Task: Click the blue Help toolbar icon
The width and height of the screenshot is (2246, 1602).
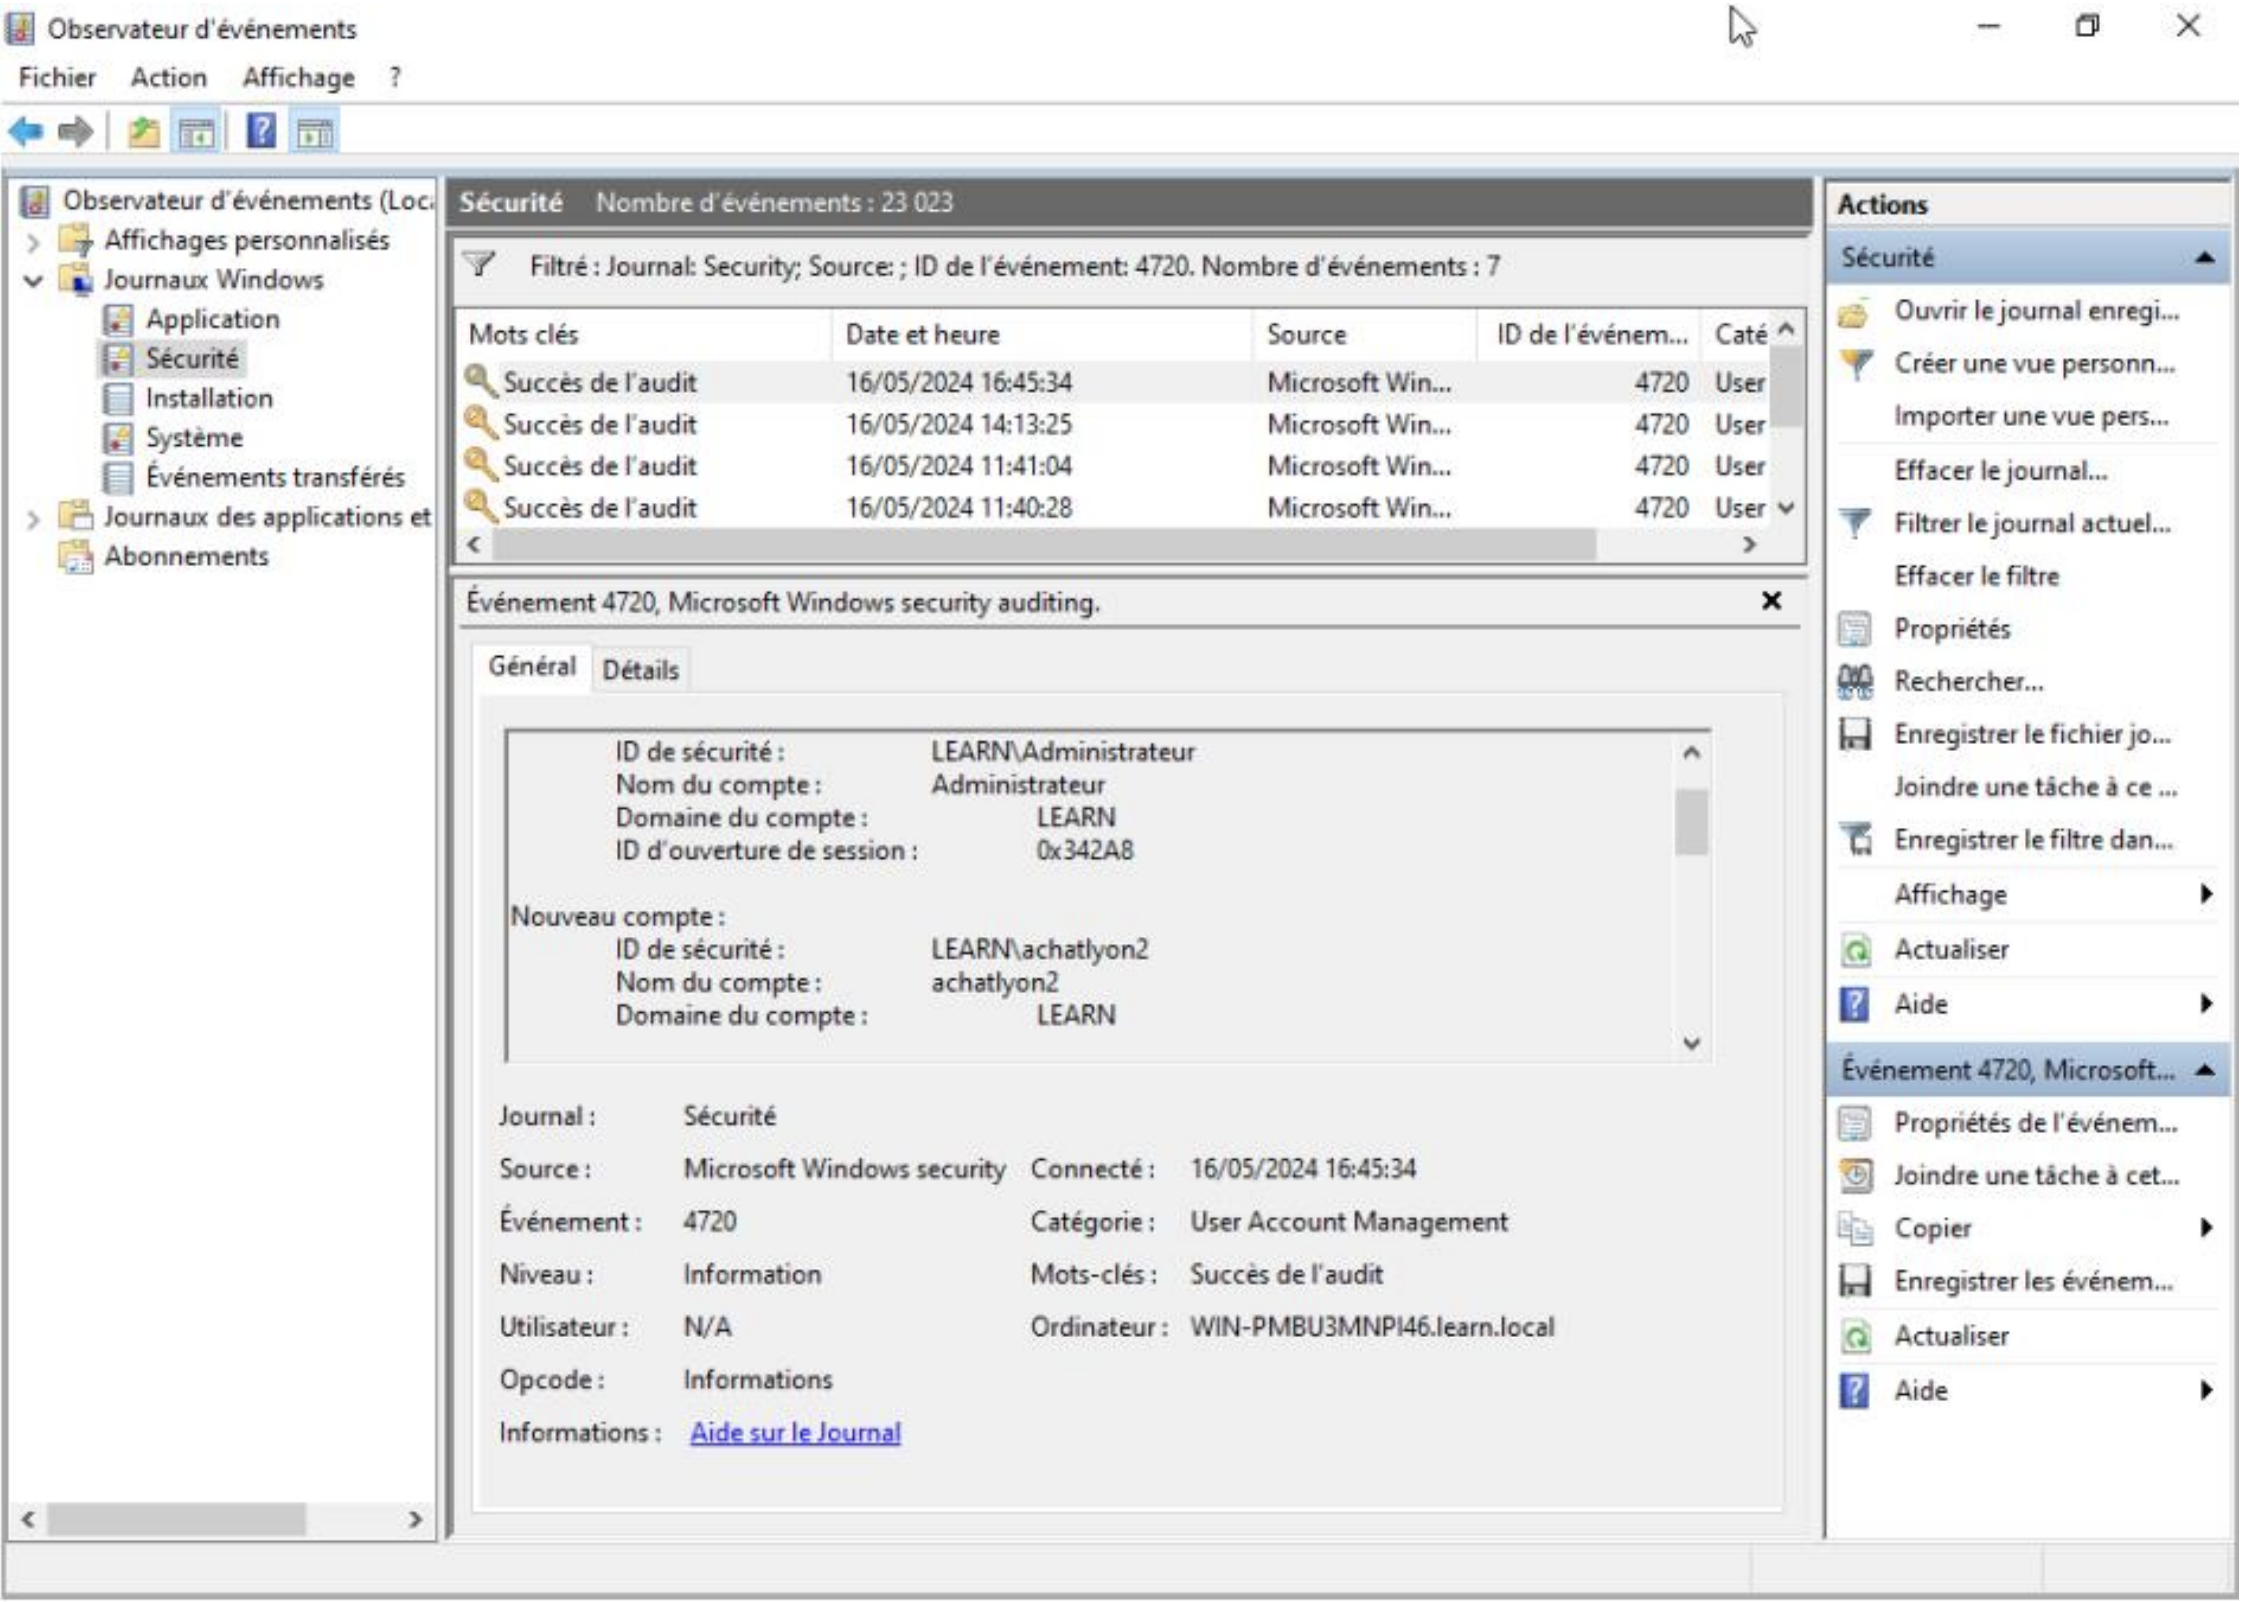Action: (261, 131)
